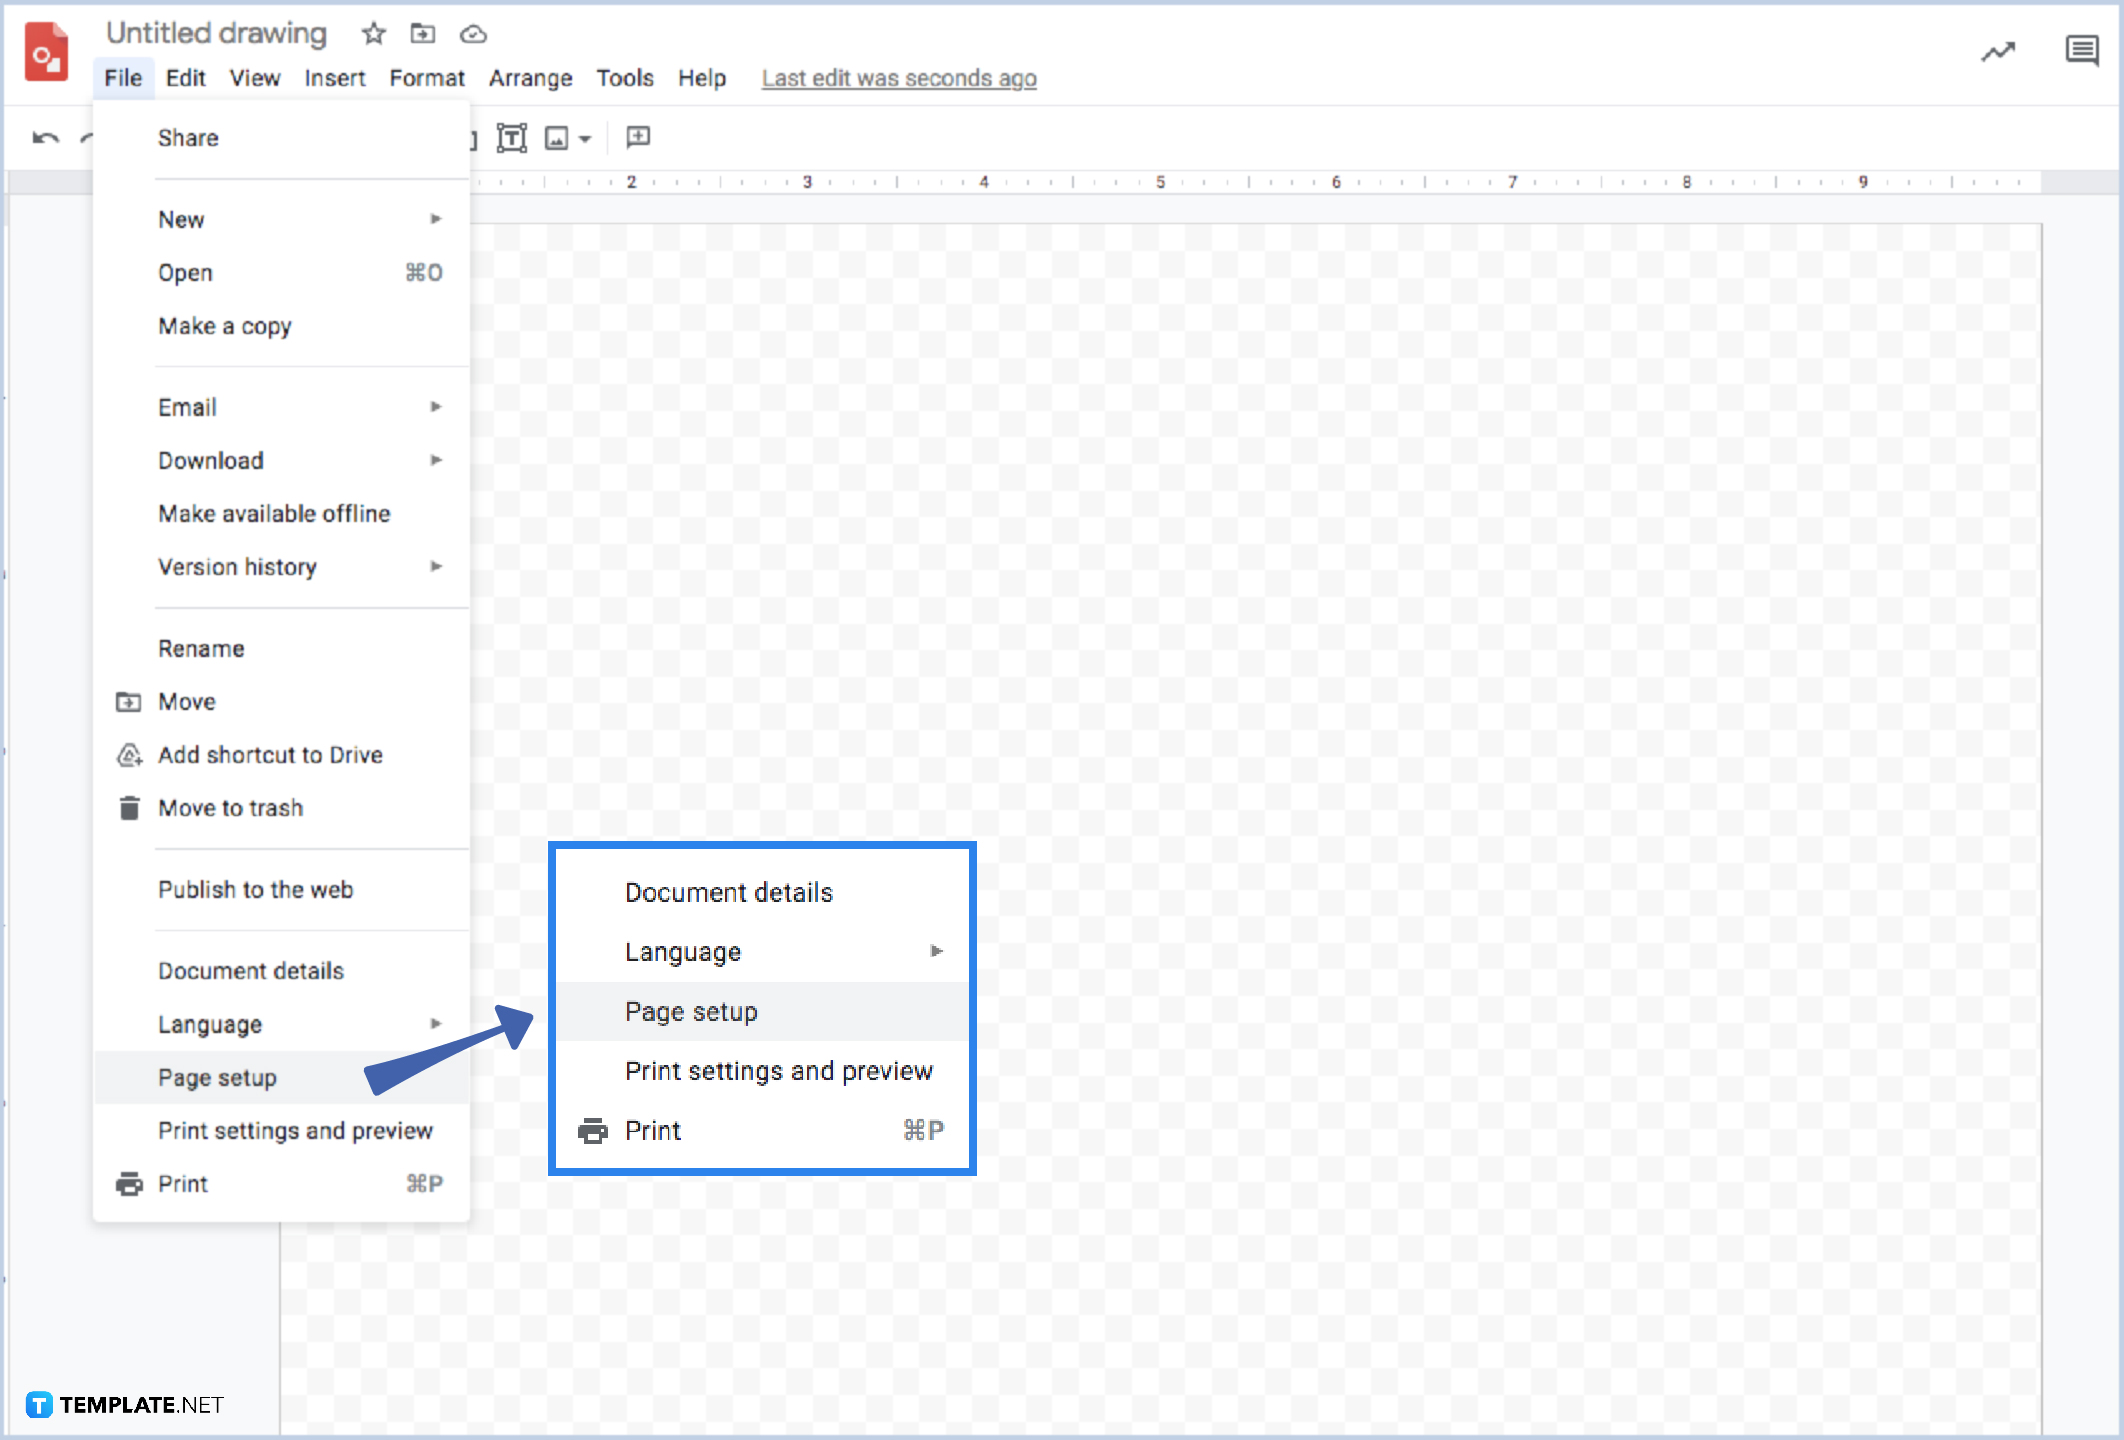This screenshot has height=1440, width=2124.
Task: Open the image insert dropdown arrow
Action: coord(585,140)
